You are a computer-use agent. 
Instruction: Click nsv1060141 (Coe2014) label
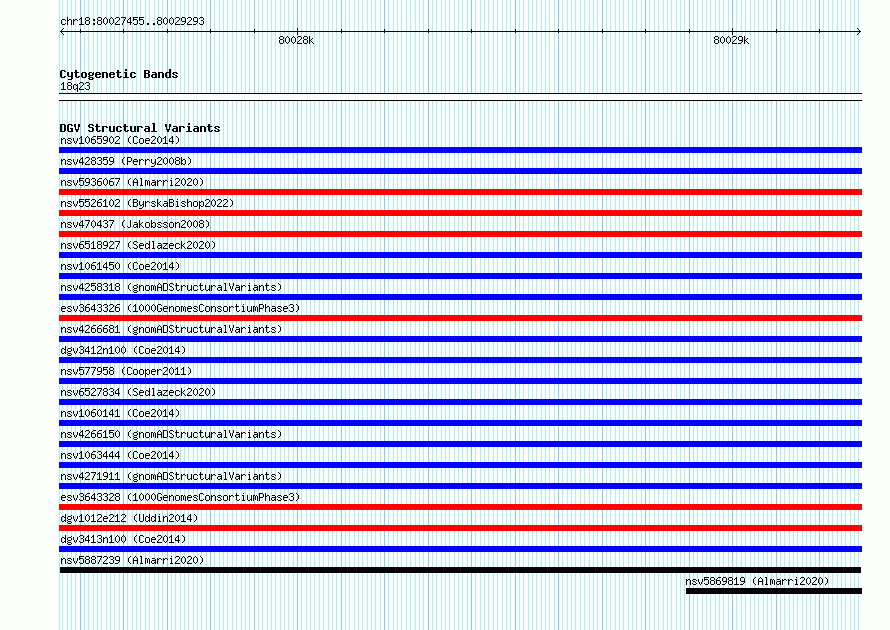coord(120,413)
